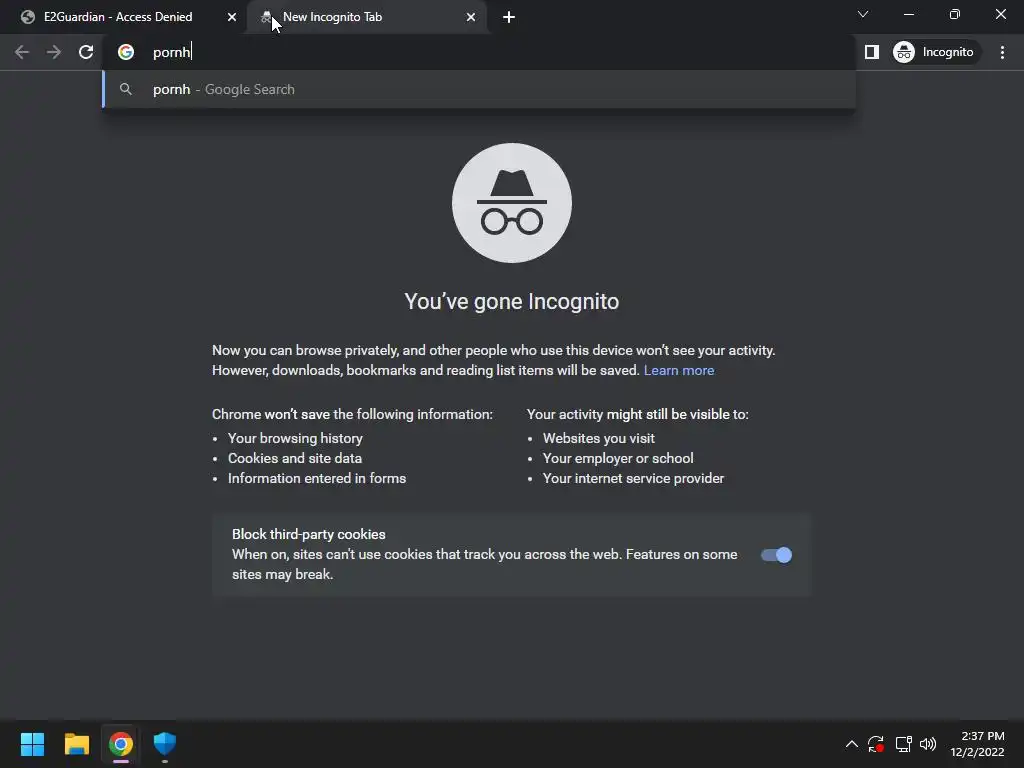Close the New Incognito Tab

coord(471,17)
